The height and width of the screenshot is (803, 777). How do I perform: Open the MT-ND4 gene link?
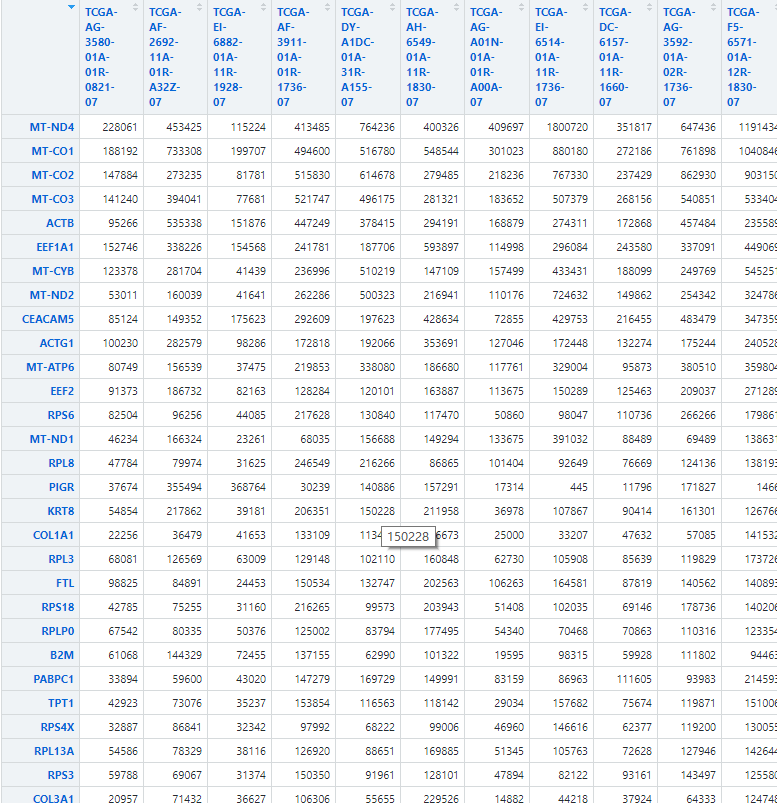coord(52,127)
